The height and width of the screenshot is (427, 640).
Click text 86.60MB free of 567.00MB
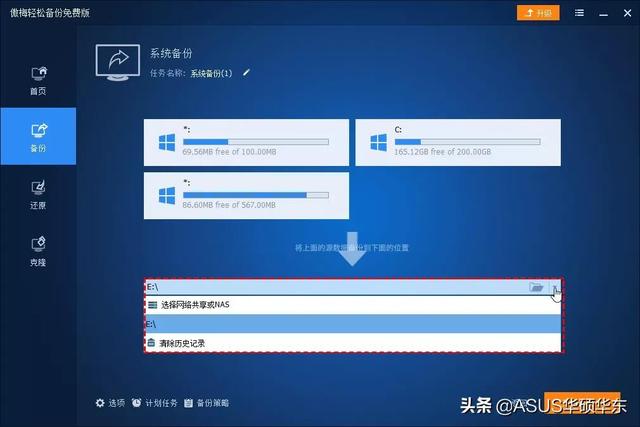click(x=229, y=205)
